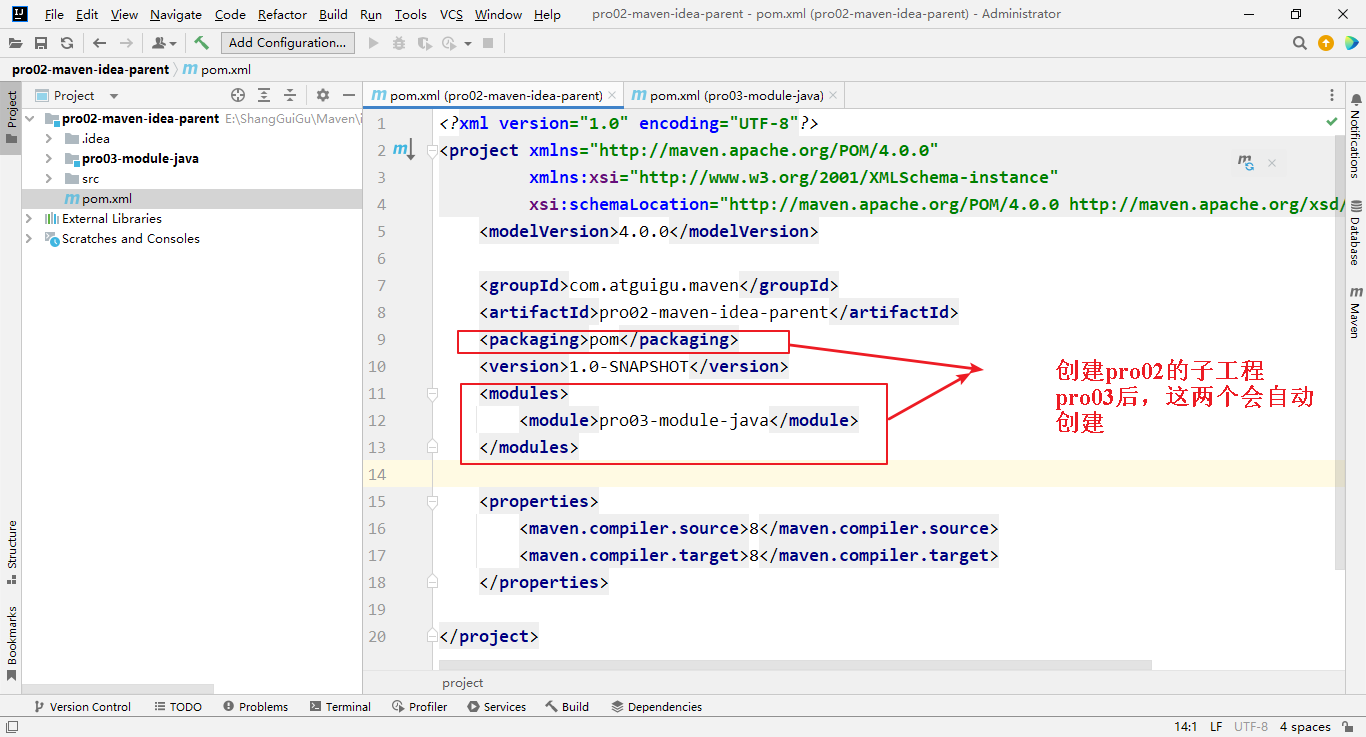Screen dimensions: 1366x737
Task: Collapse the modules tag fold marker at line 11
Action: pyautogui.click(x=433, y=394)
